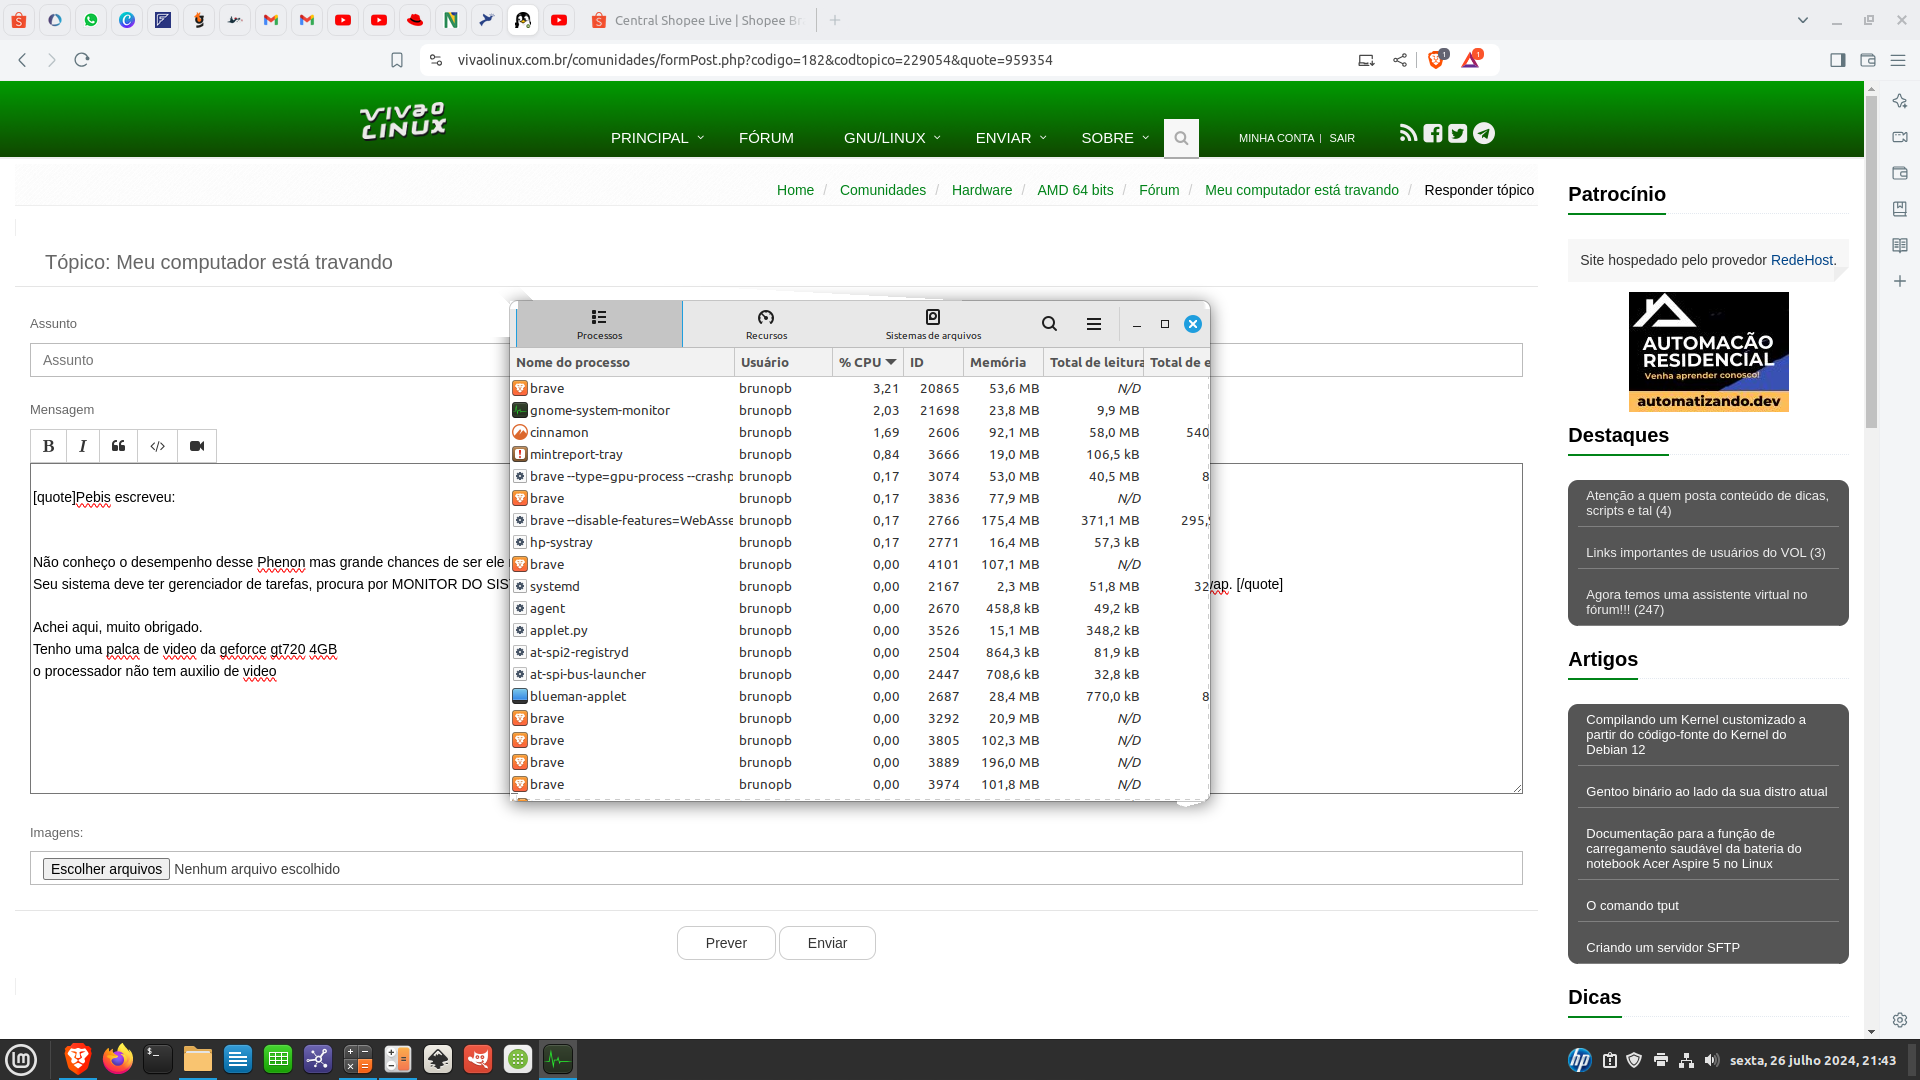Open the terminal from the taskbar
Screen dimensions: 1920x1080
coord(158,1059)
